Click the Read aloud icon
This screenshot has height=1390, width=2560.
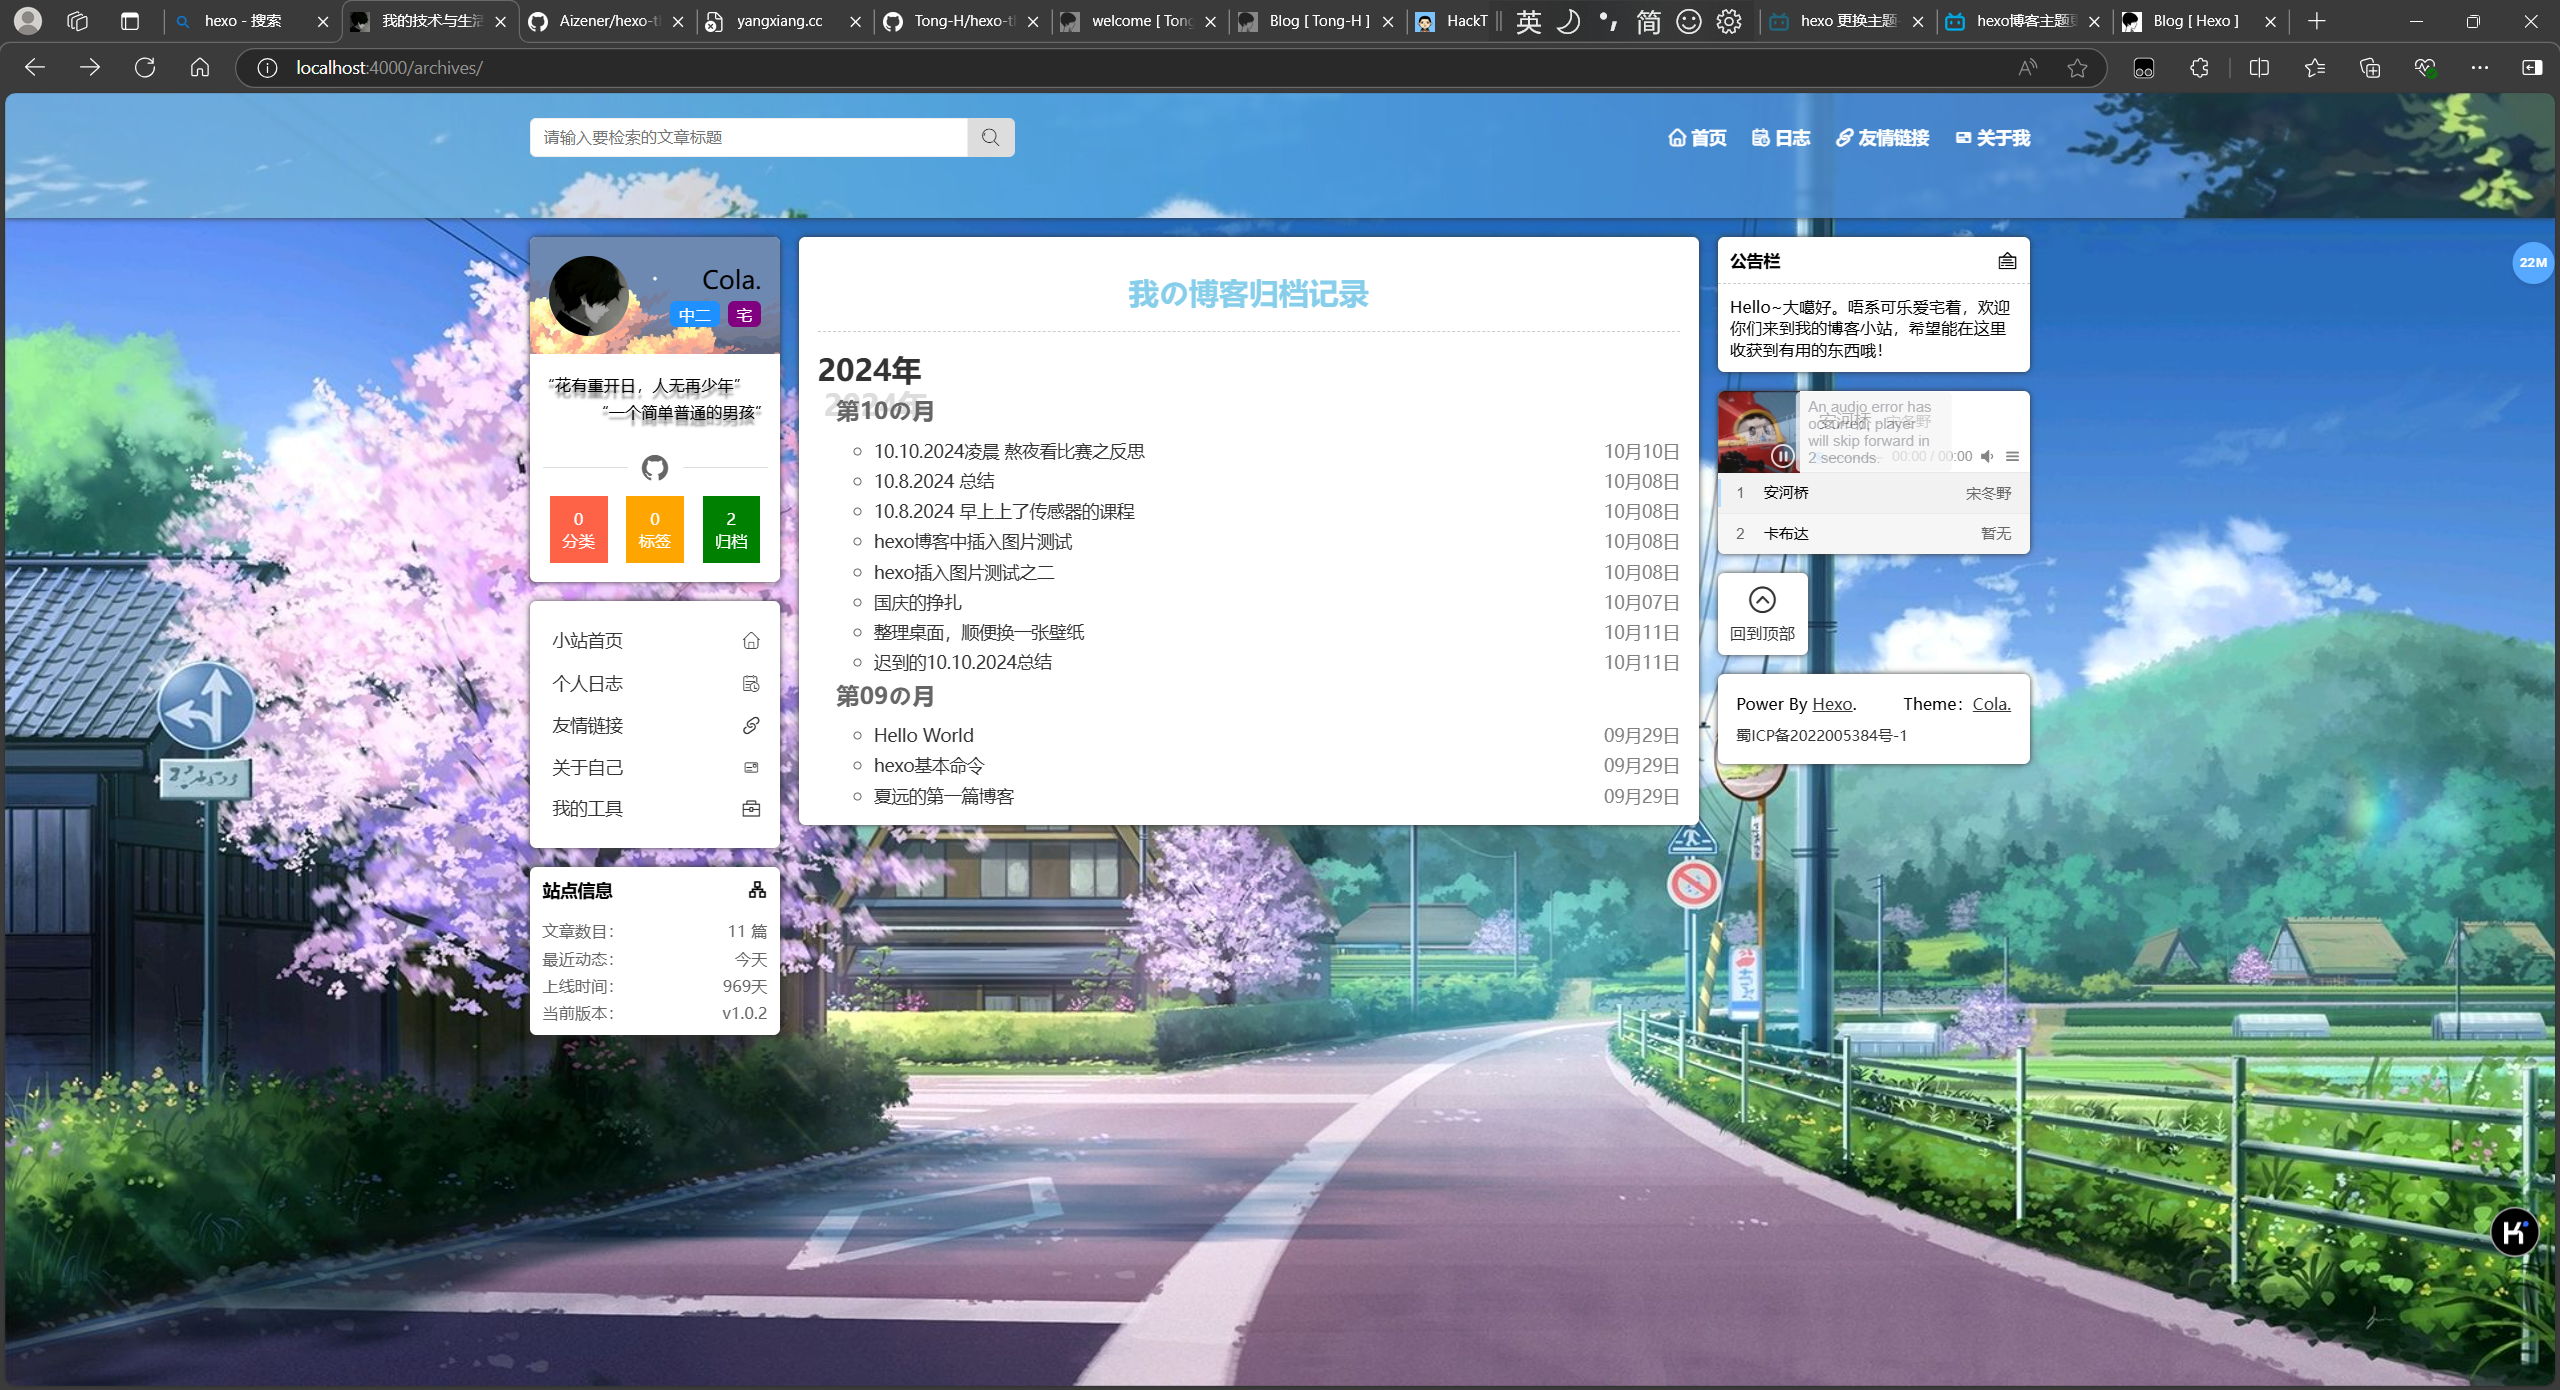point(2027,68)
